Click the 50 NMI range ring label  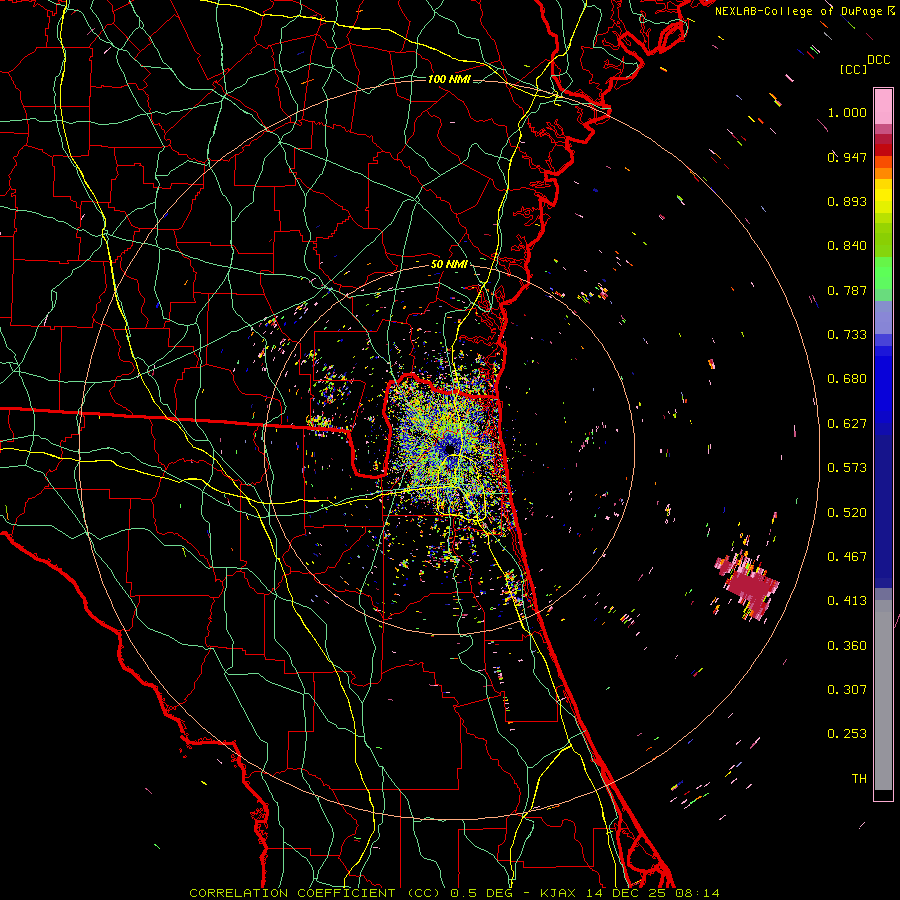click(449, 264)
